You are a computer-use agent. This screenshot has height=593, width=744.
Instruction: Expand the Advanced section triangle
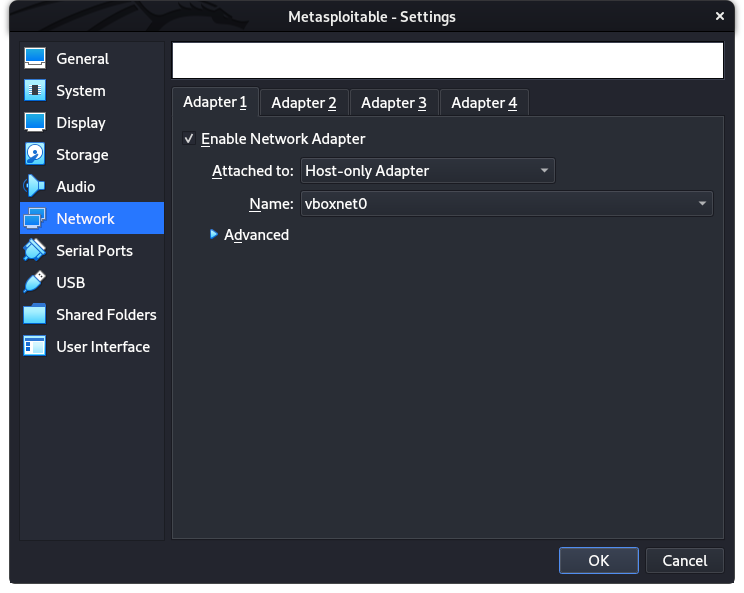(214, 235)
